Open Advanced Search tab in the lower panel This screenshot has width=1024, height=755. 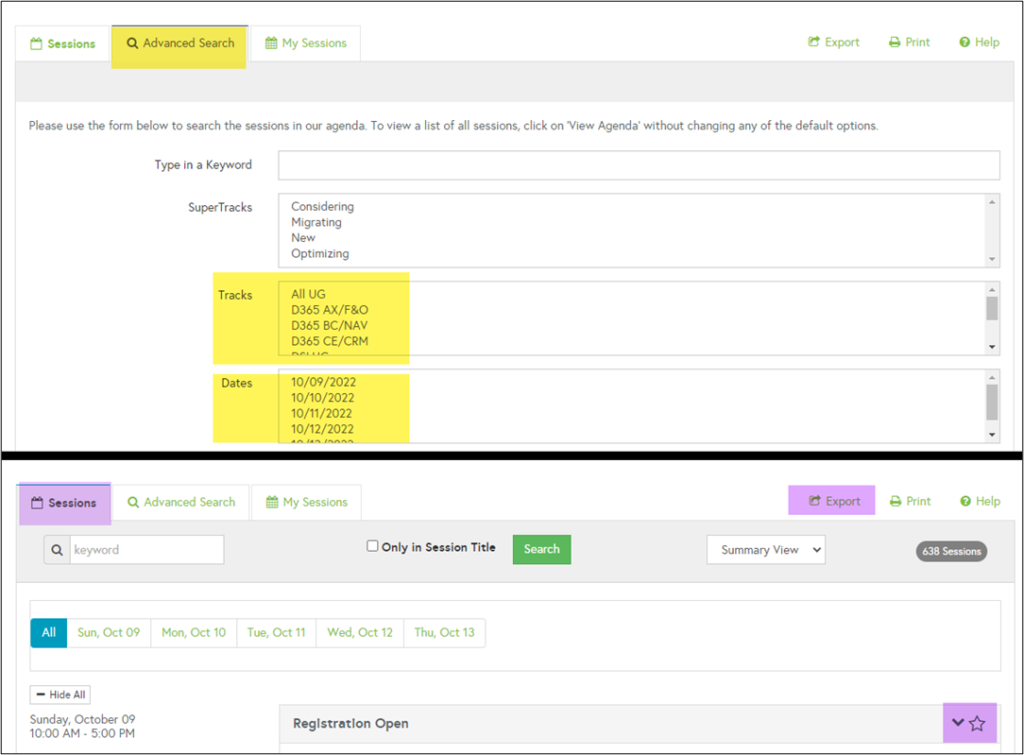coord(181,502)
